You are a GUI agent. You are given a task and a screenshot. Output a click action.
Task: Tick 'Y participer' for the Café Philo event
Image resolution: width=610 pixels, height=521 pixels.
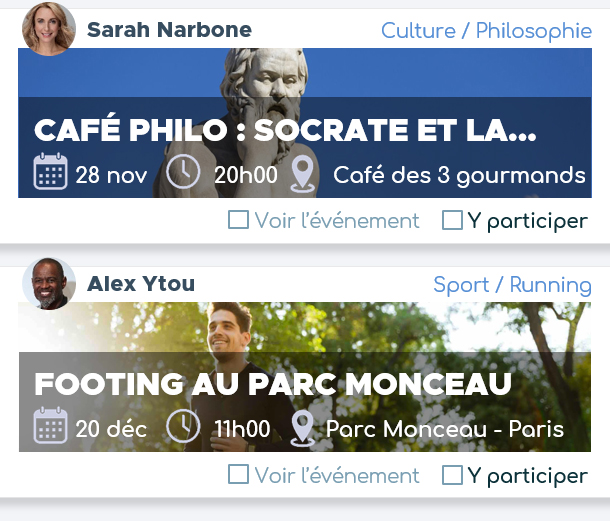[452, 220]
